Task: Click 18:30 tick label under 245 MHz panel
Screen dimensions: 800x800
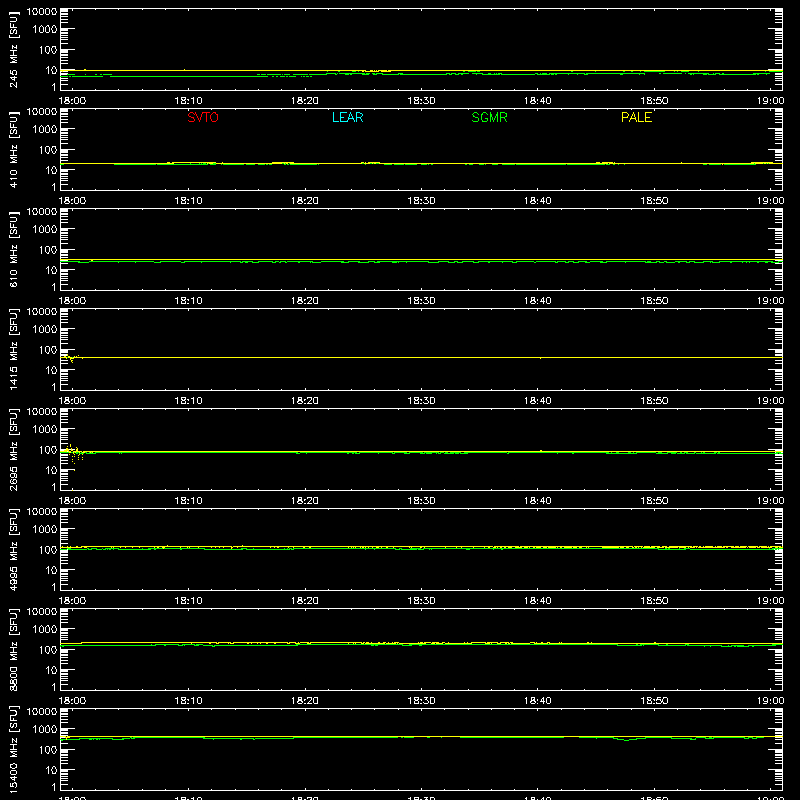Action: point(421,101)
